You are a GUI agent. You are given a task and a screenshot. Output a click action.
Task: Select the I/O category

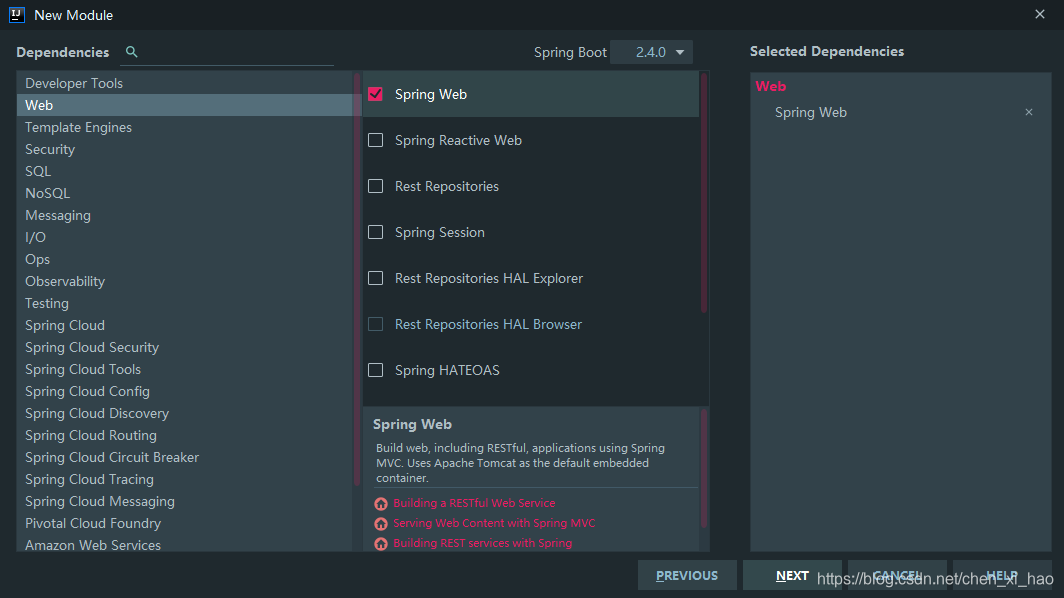click(x=185, y=237)
